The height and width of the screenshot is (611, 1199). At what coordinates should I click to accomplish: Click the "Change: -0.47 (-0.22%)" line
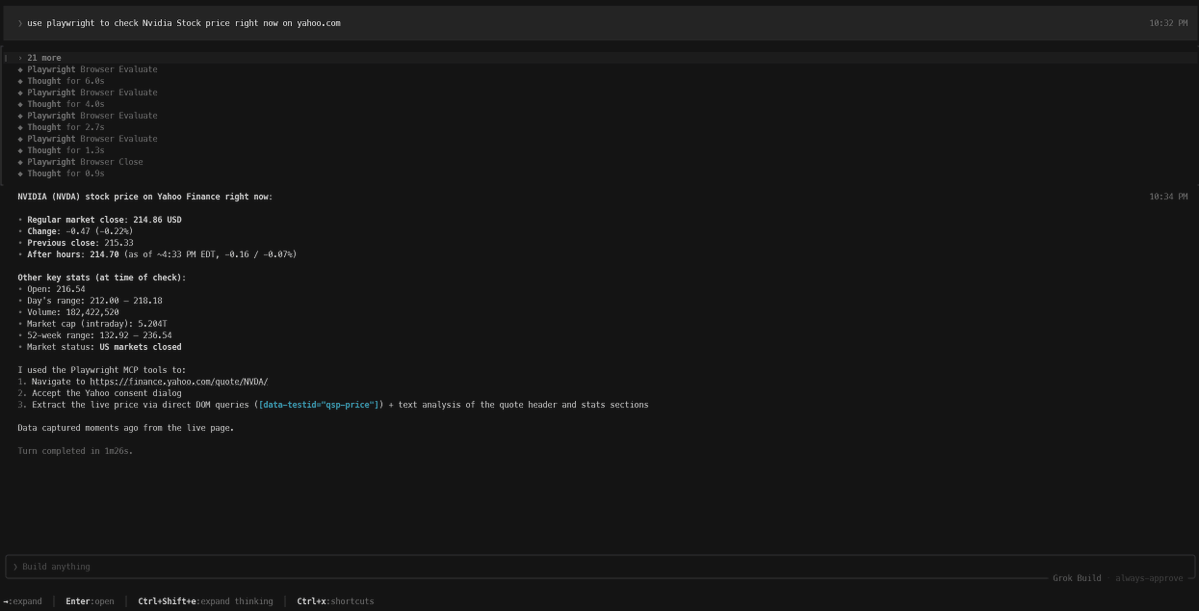pos(80,231)
